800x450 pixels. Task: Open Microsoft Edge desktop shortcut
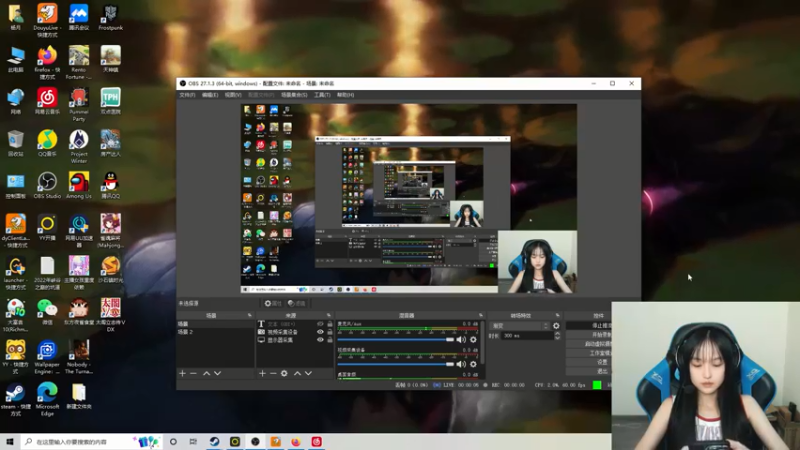47,399
